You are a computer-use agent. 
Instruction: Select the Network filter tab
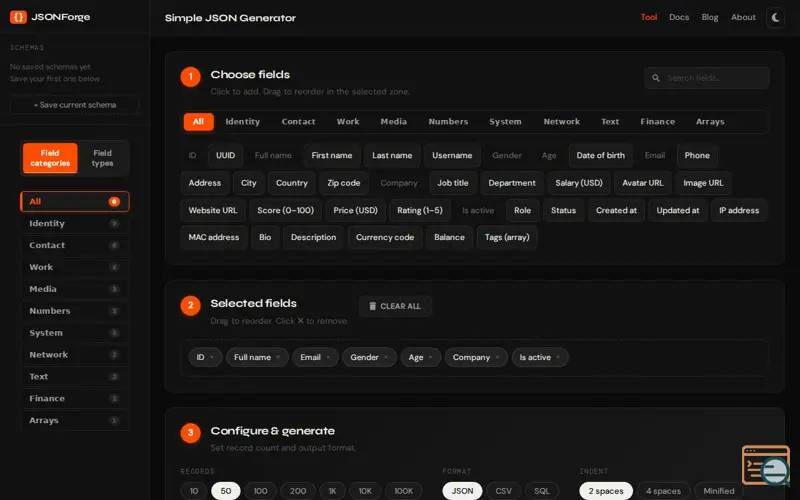pos(562,122)
